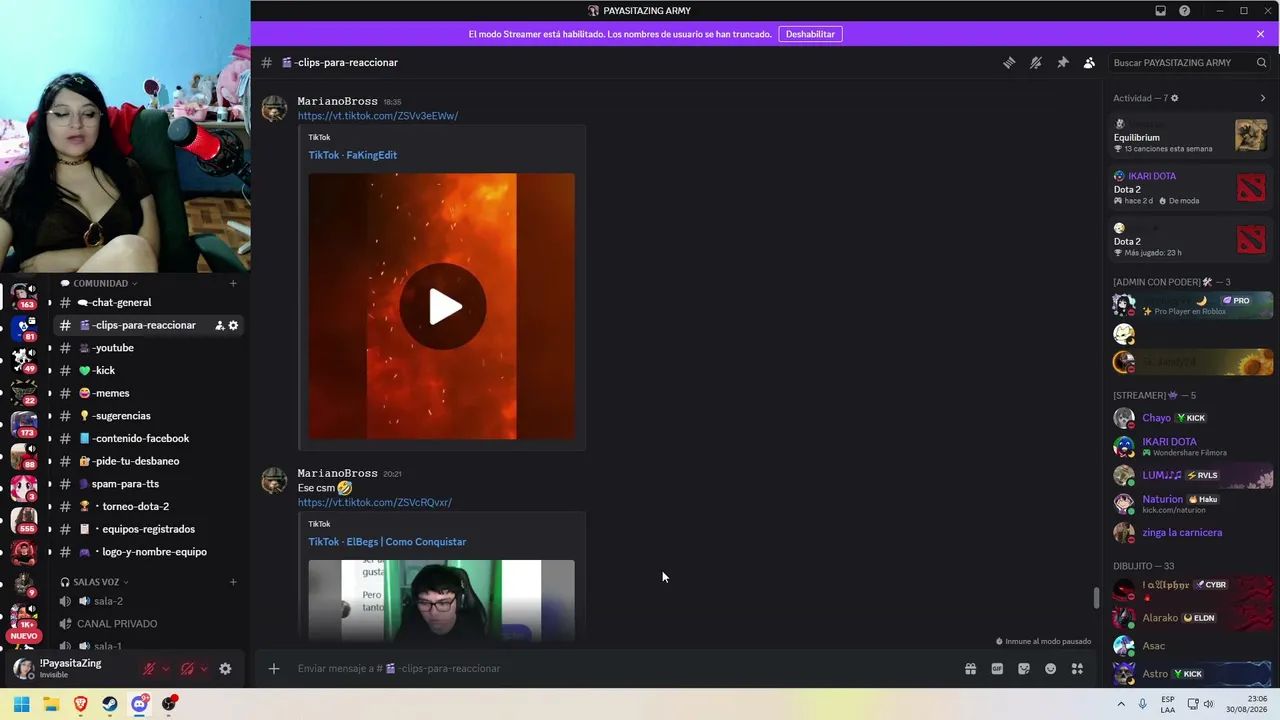Open system volume in the tray
The image size is (1280, 720).
pyautogui.click(x=1208, y=704)
